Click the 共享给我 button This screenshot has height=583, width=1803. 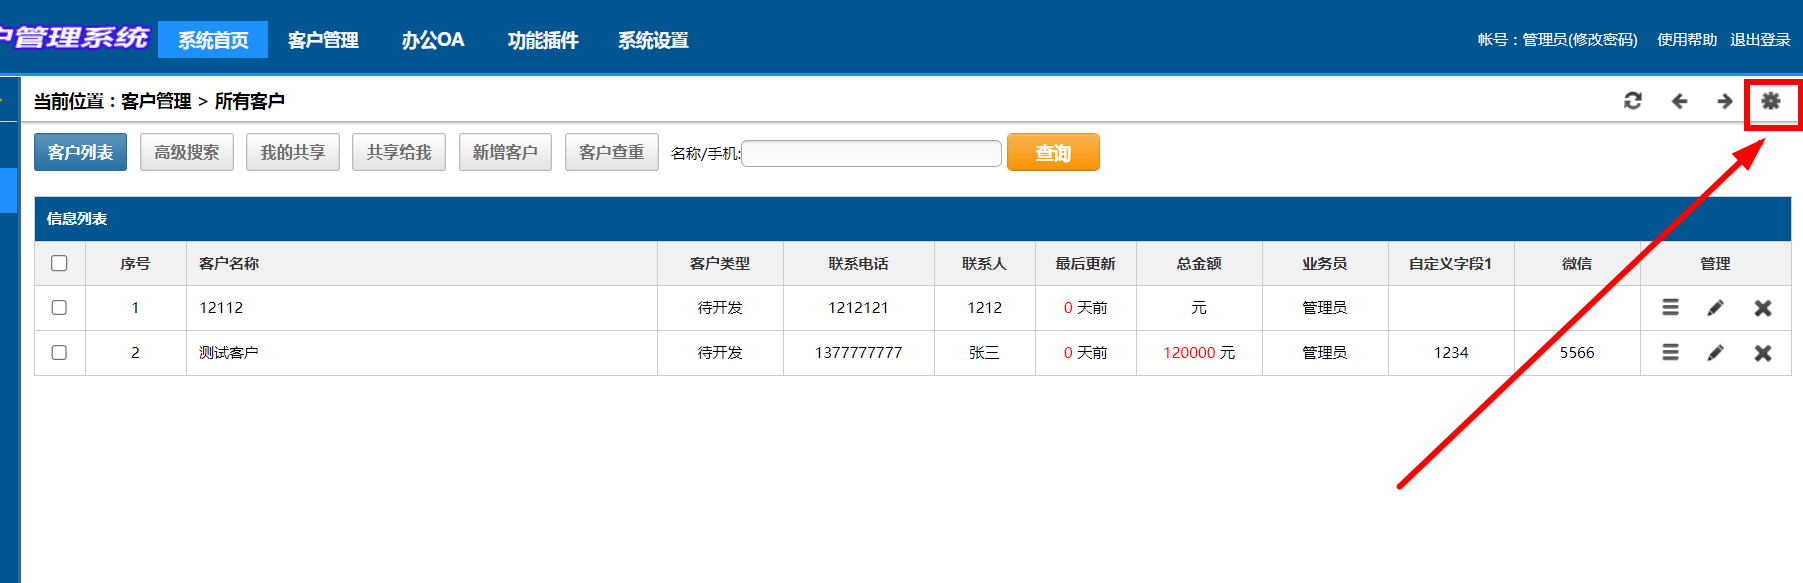coord(399,152)
